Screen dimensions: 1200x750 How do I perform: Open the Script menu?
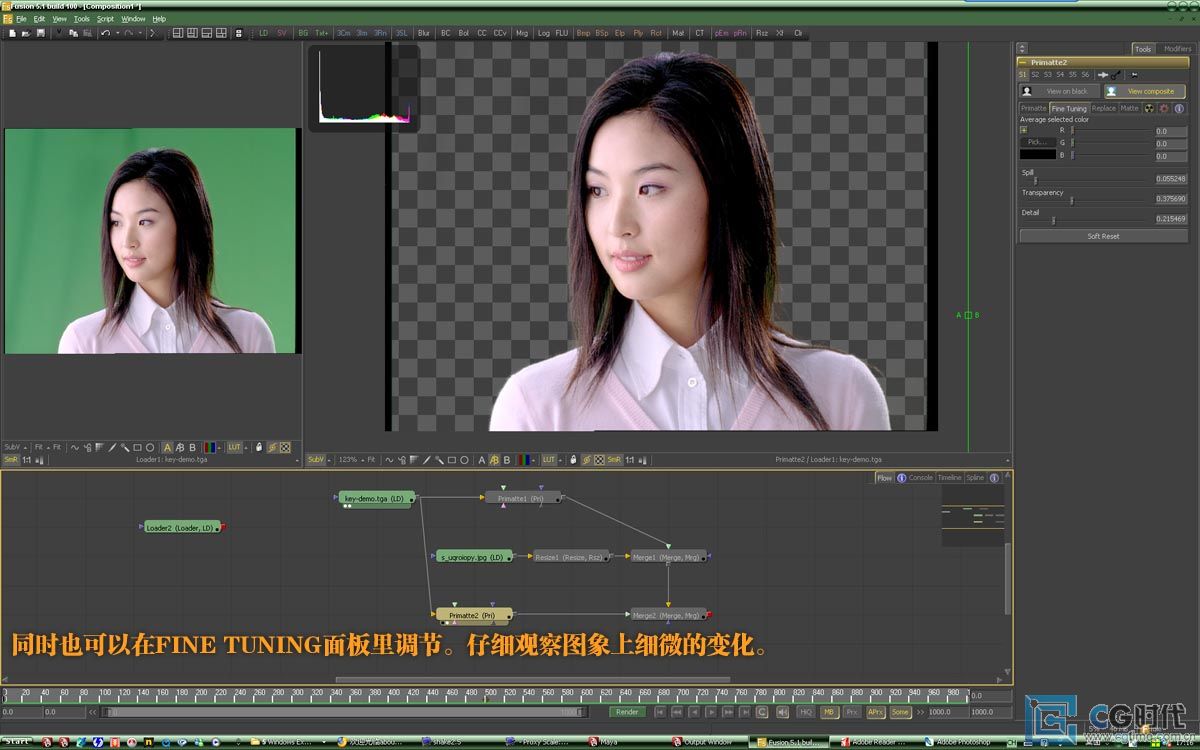click(x=105, y=19)
